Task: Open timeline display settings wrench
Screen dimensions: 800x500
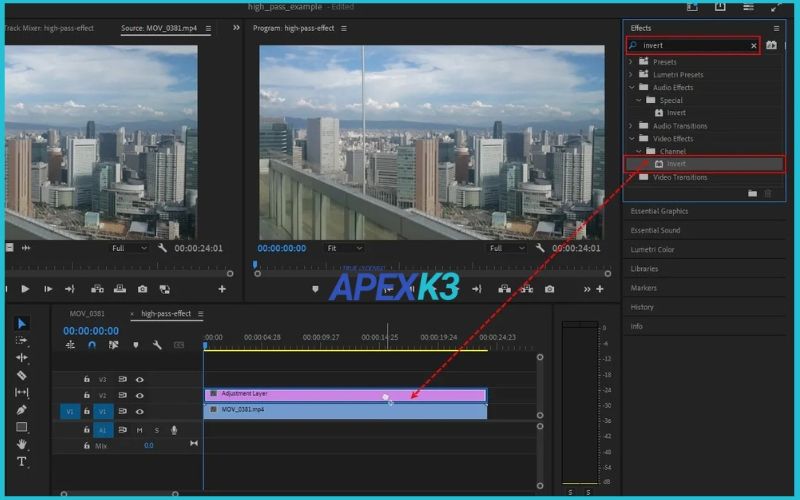Action: pyautogui.click(x=157, y=345)
